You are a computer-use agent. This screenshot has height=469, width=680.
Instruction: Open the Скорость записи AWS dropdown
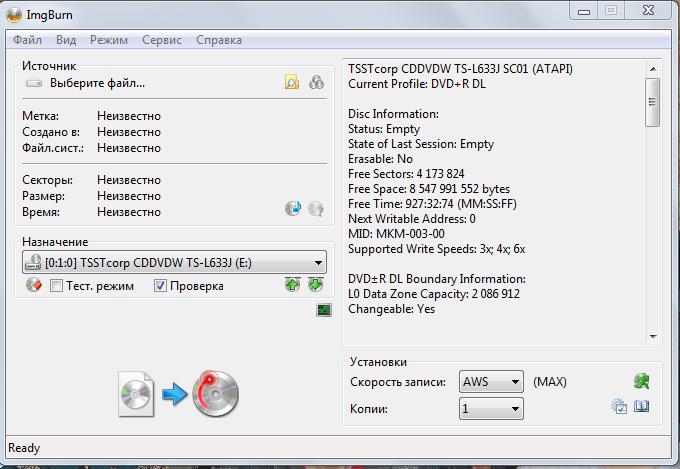tap(514, 382)
